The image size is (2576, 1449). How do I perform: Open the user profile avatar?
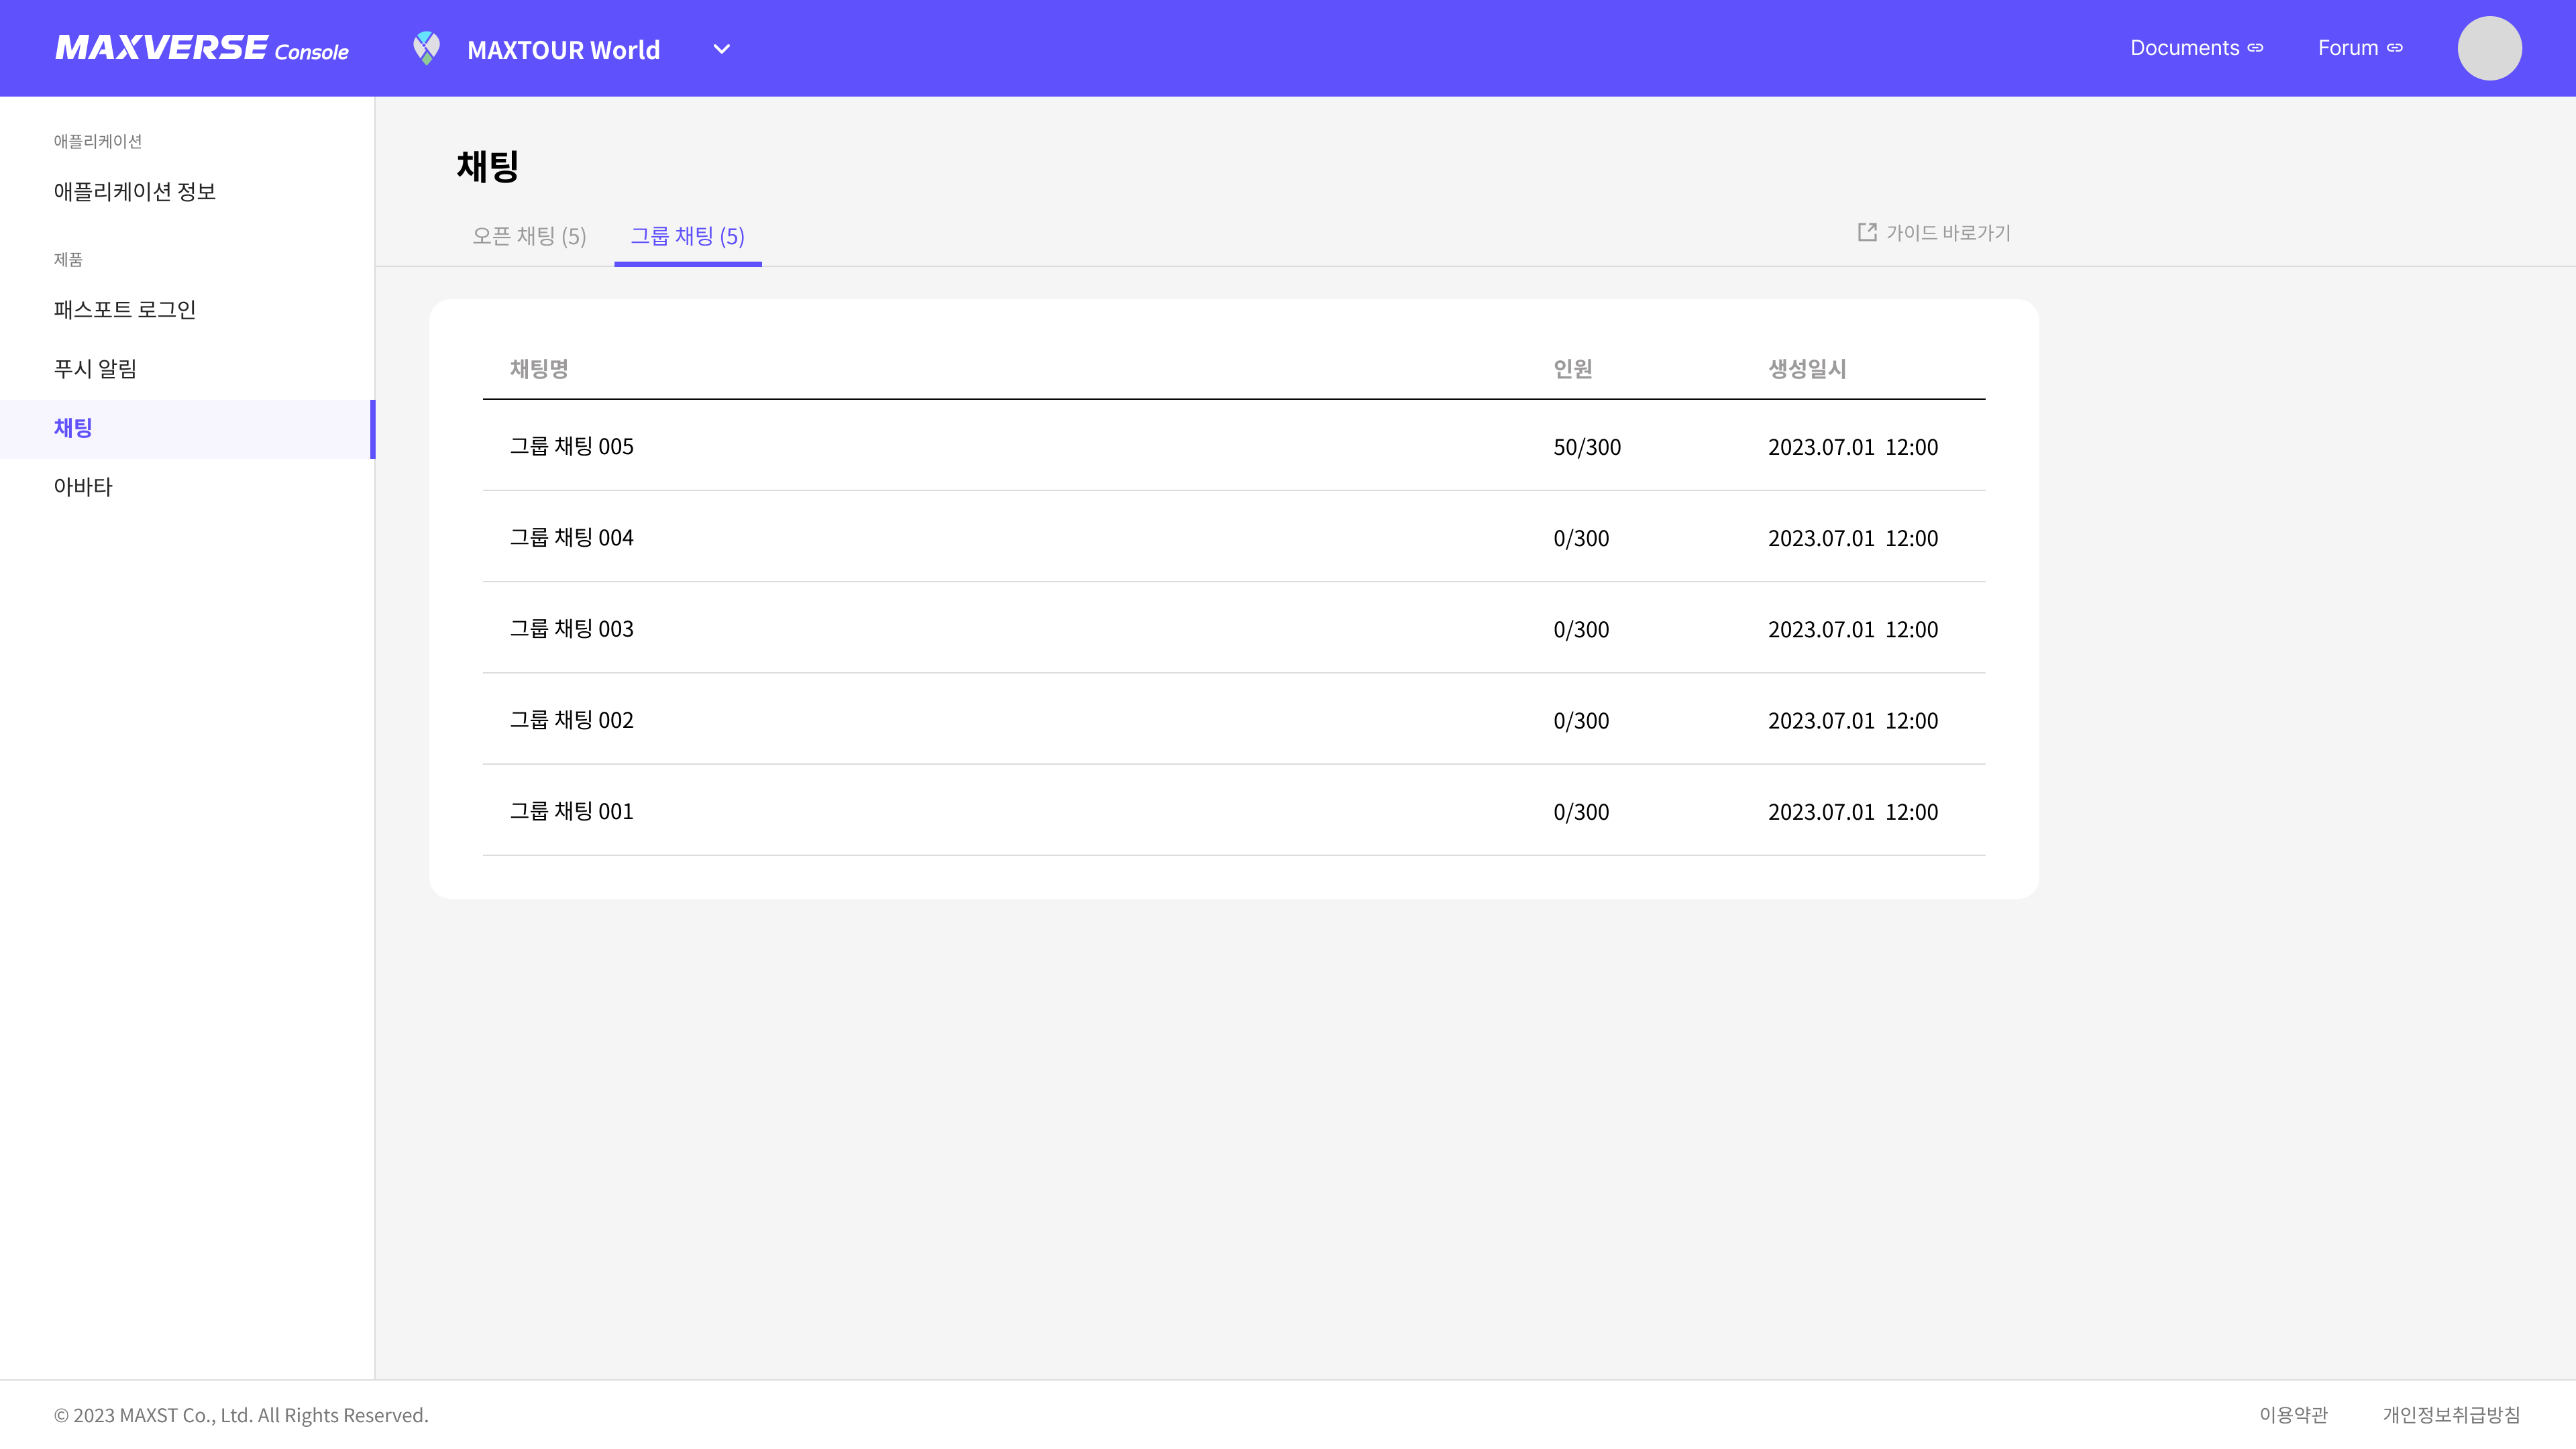pos(2489,48)
